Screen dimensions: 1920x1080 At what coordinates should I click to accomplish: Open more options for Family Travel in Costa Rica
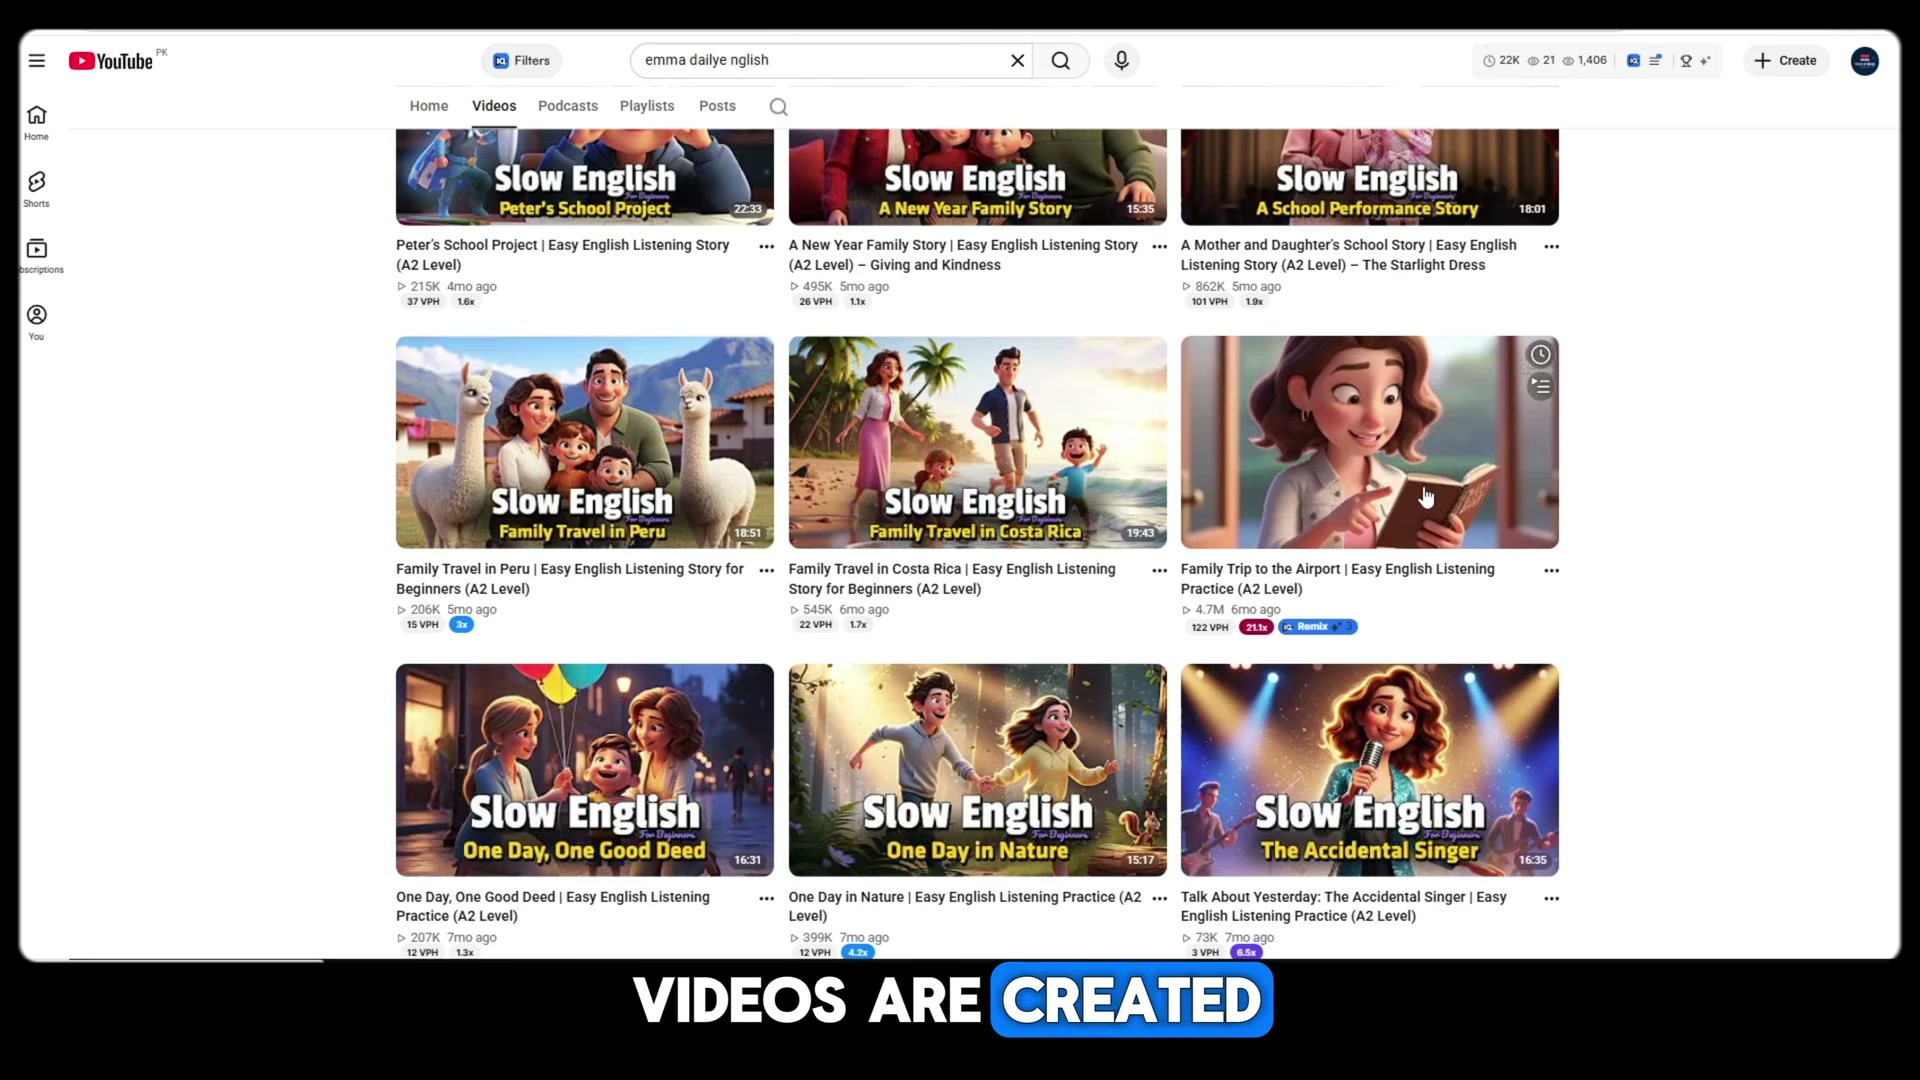click(1160, 570)
